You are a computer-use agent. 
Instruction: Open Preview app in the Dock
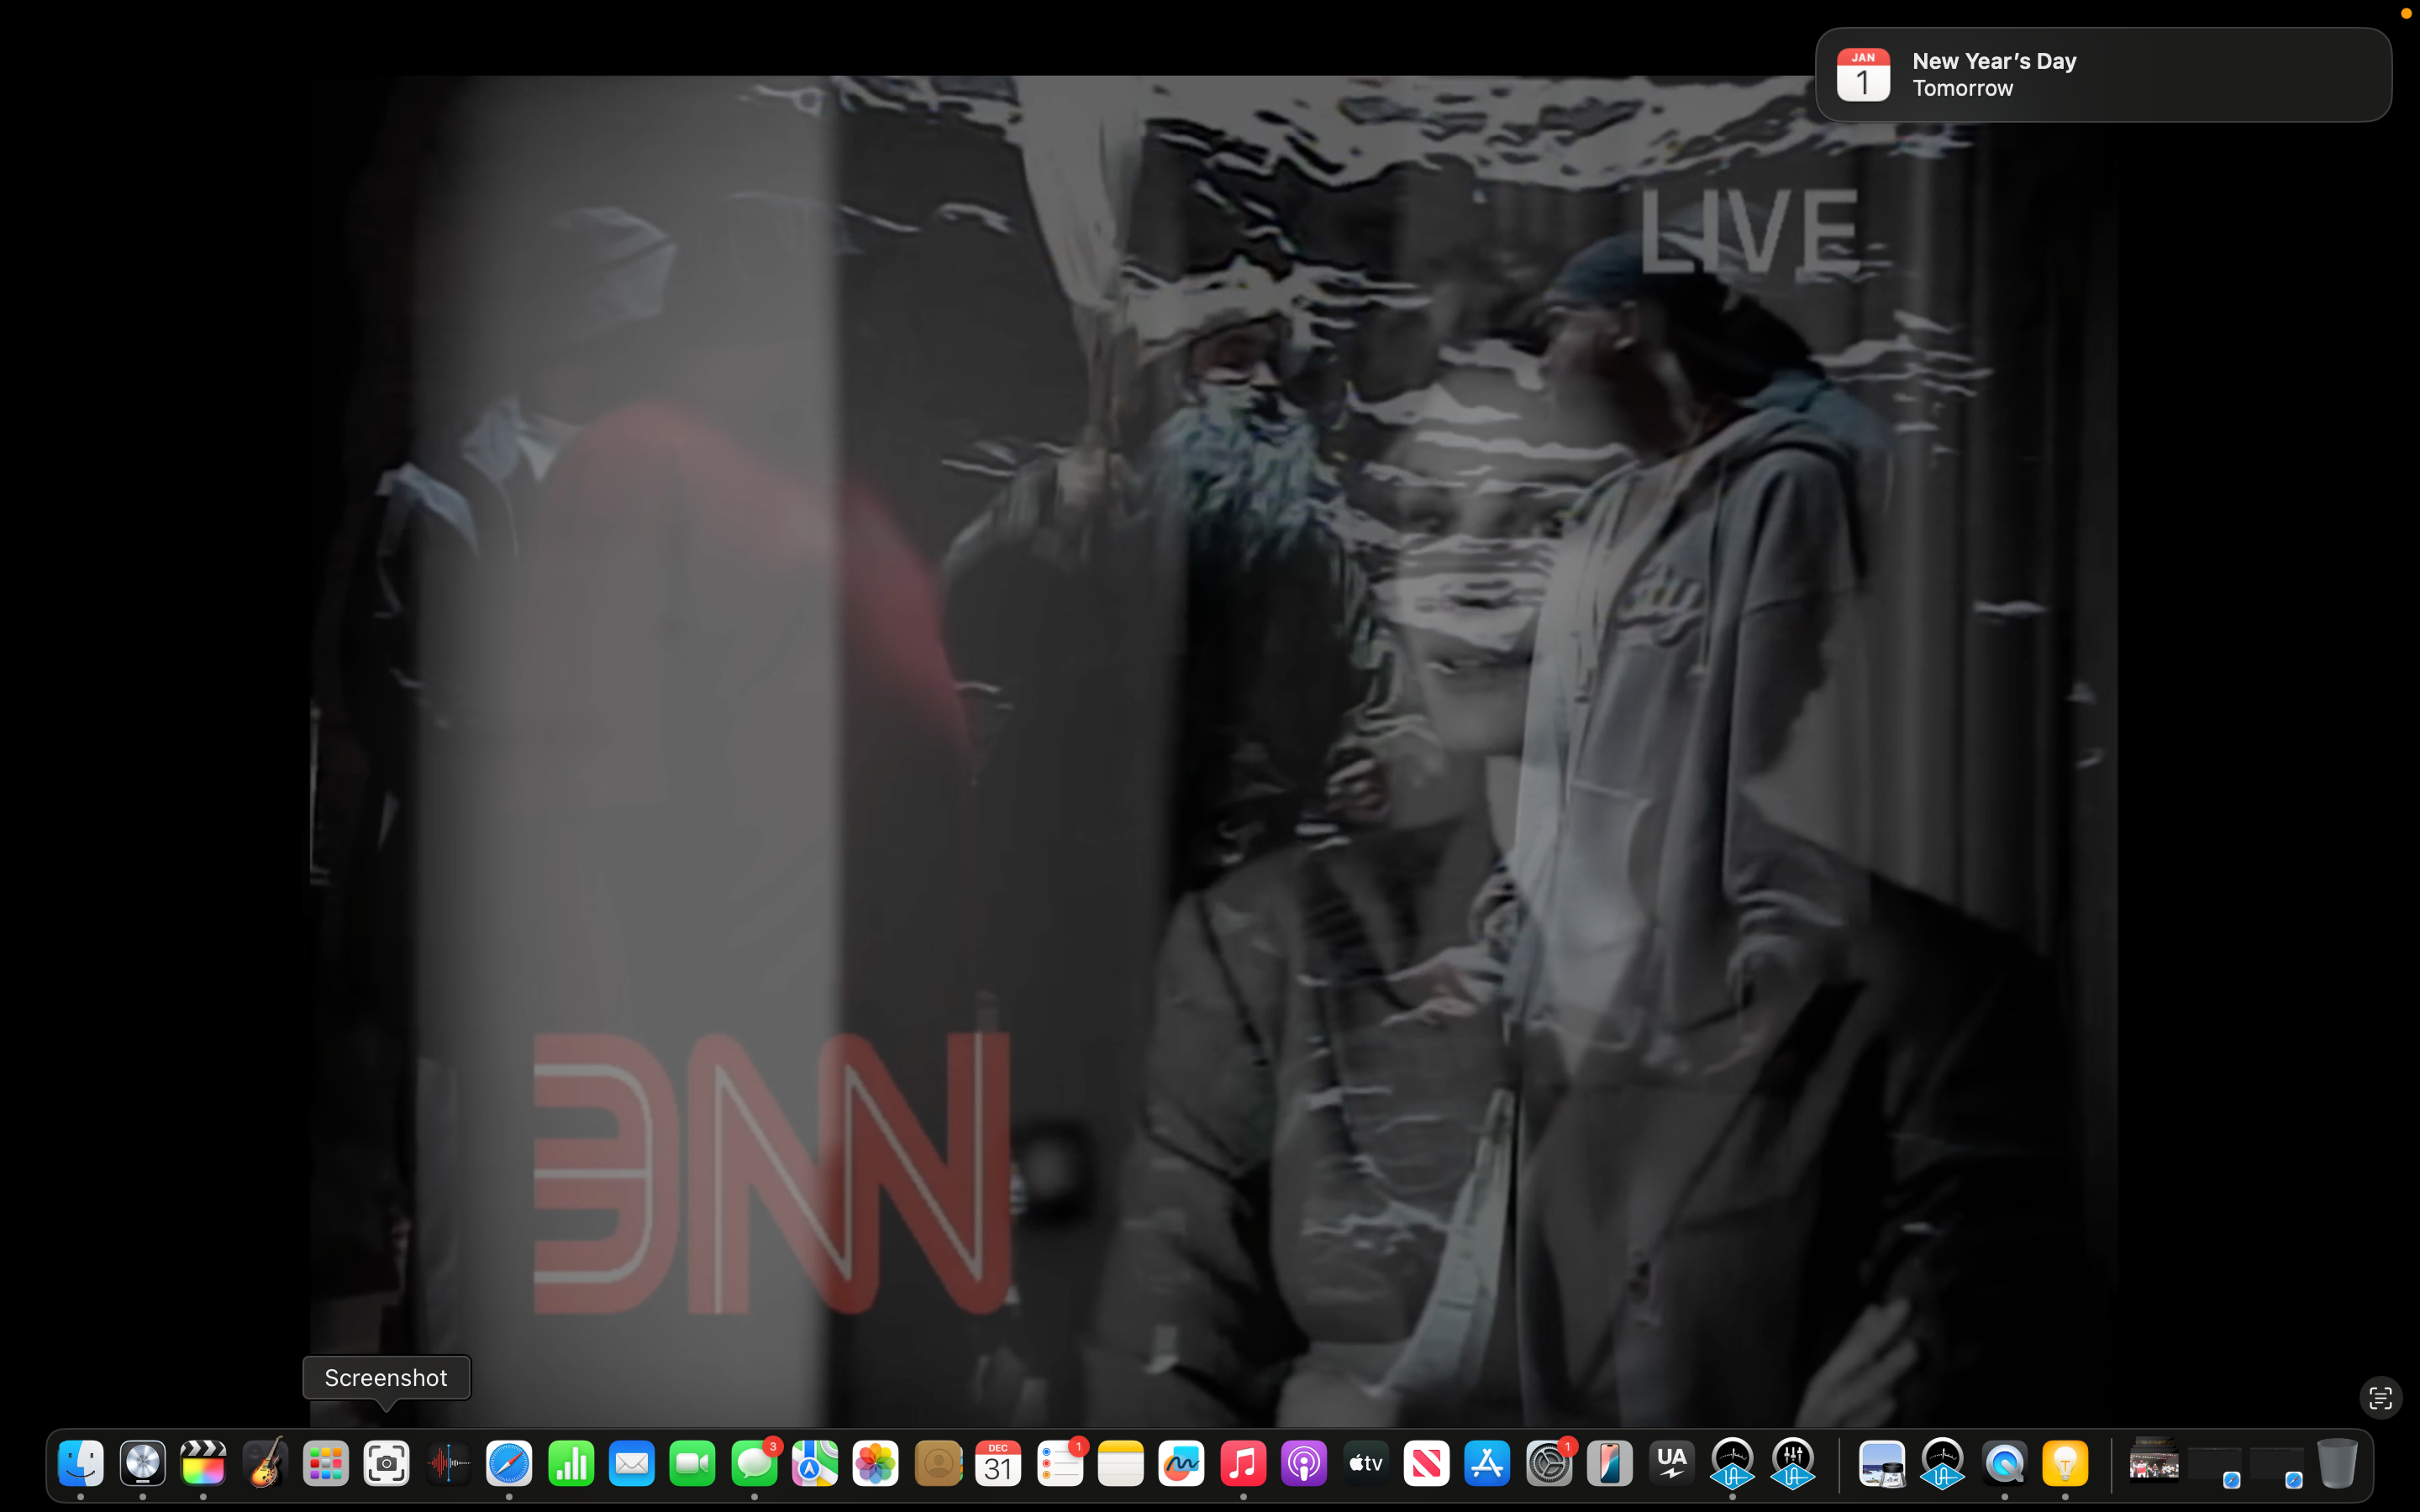coord(1881,1464)
